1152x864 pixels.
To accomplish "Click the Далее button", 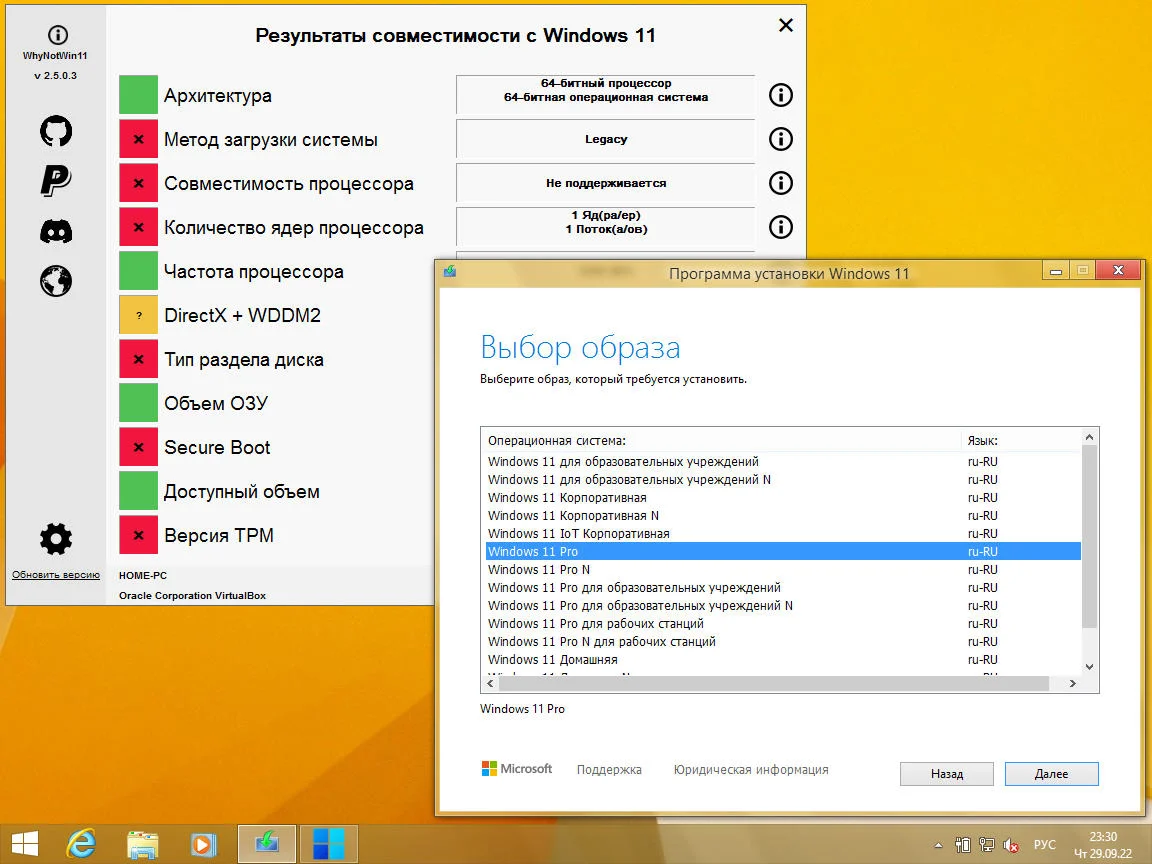I will pyautogui.click(x=1051, y=774).
